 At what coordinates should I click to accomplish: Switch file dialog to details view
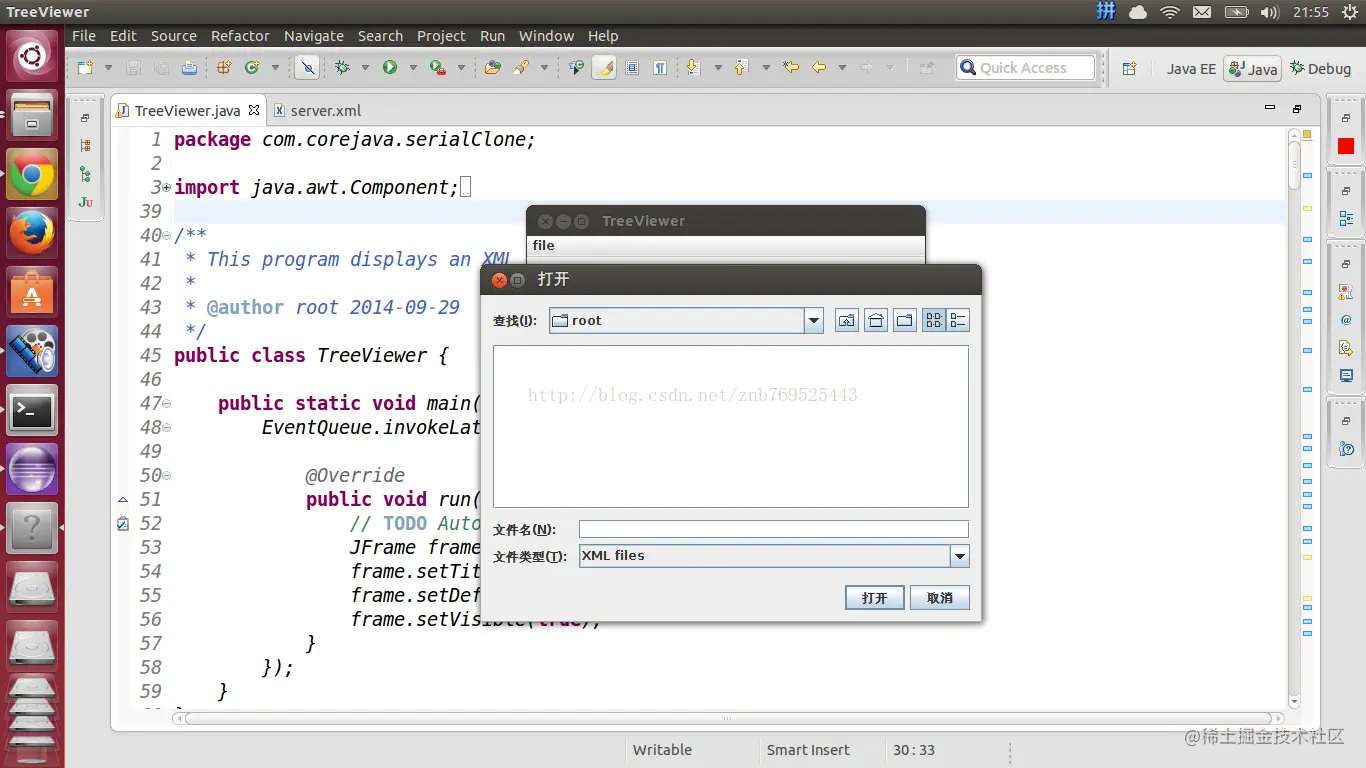958,321
